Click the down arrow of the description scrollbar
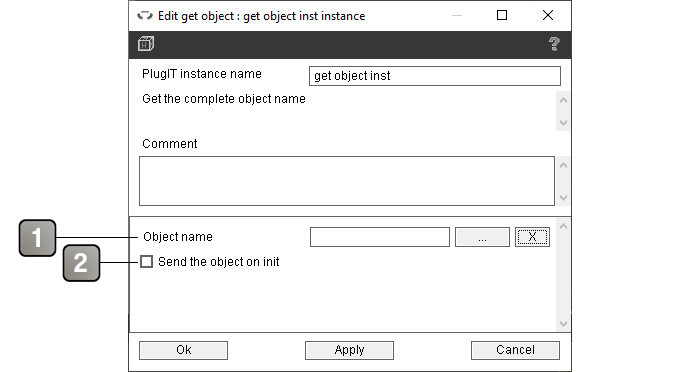The width and height of the screenshot is (700, 372). point(563,122)
